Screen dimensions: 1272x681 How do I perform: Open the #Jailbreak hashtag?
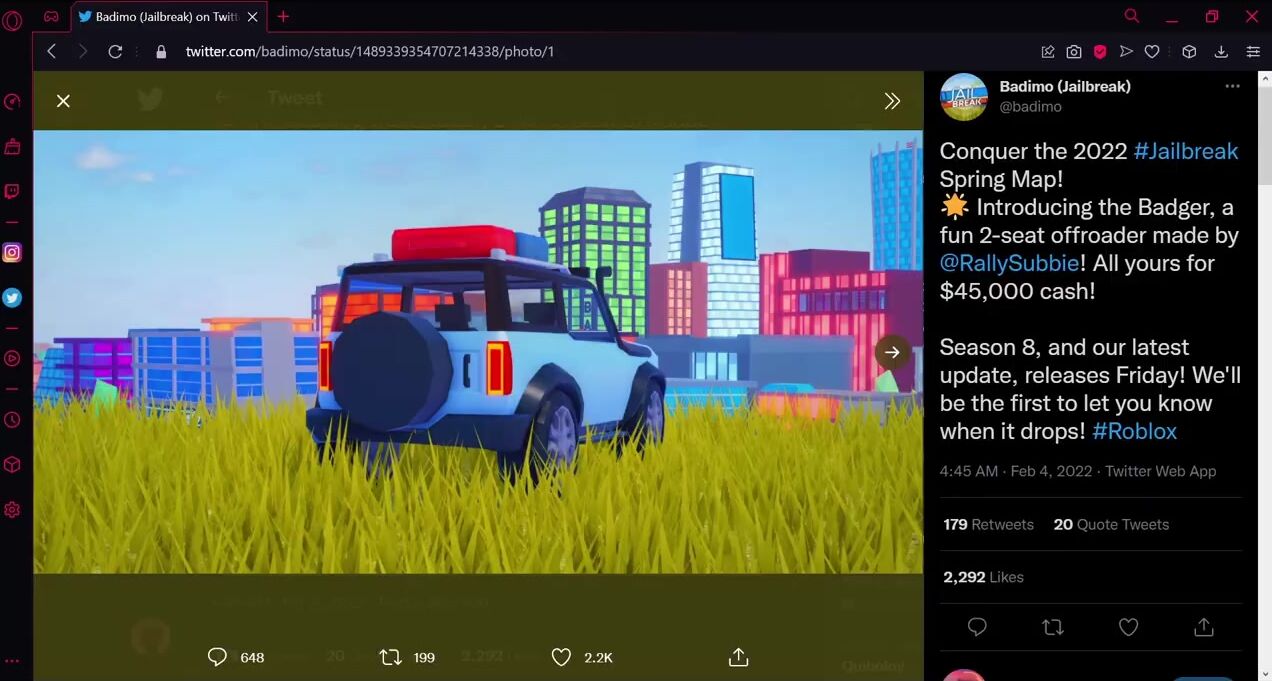(1185, 151)
